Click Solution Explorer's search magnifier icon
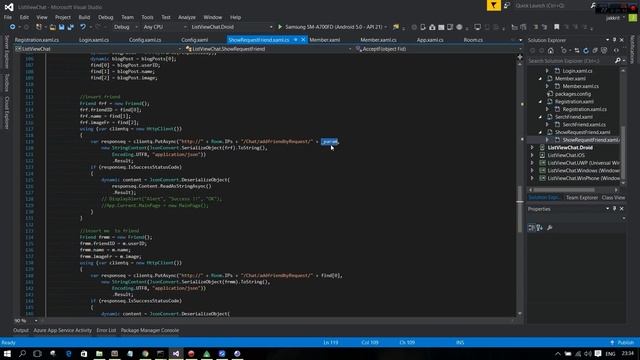640x360 pixels. 618,60
